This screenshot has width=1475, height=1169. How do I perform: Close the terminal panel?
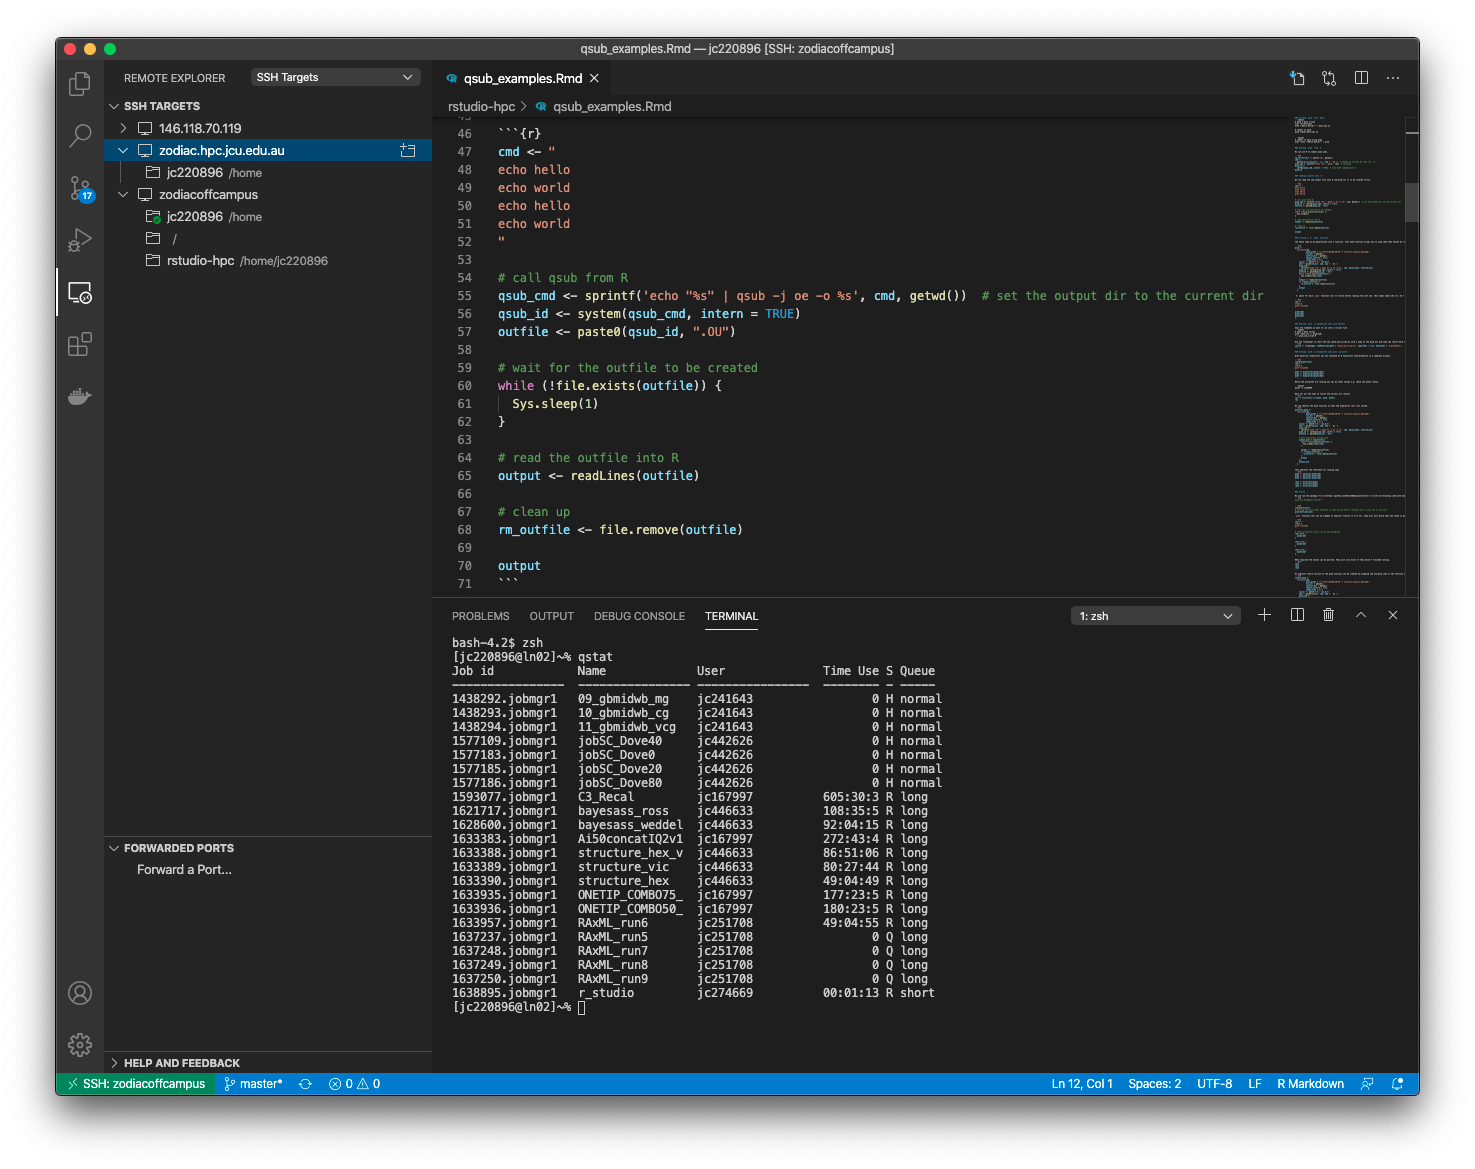point(1393,615)
